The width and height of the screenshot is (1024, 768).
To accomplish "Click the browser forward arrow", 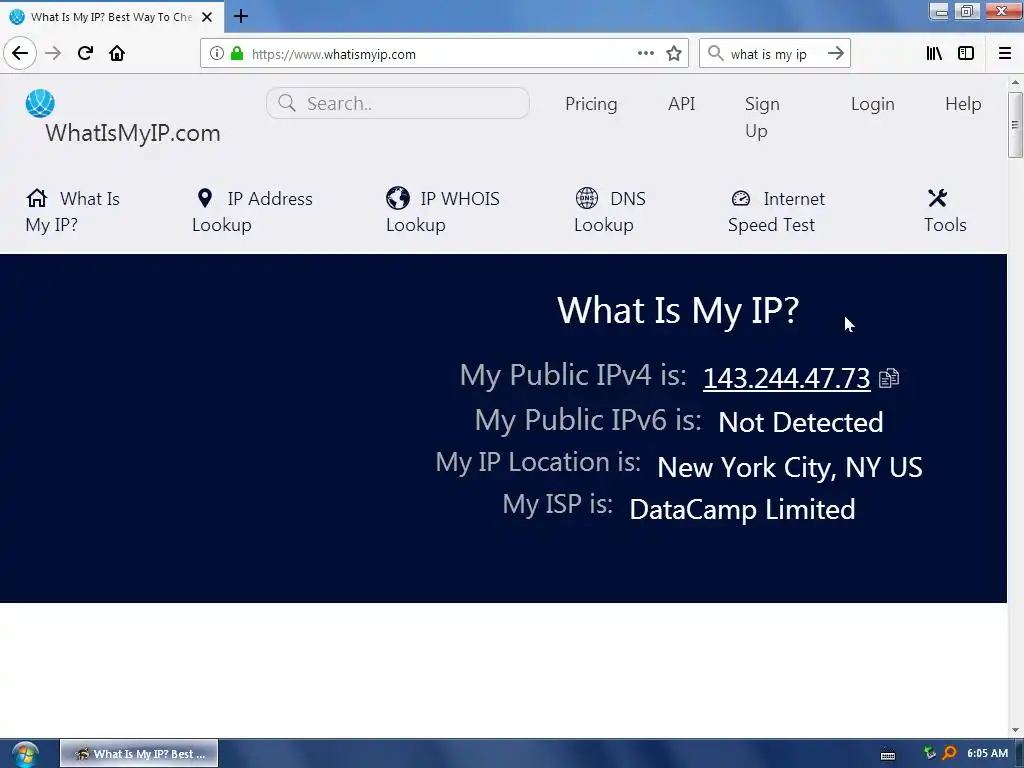I will [53, 54].
